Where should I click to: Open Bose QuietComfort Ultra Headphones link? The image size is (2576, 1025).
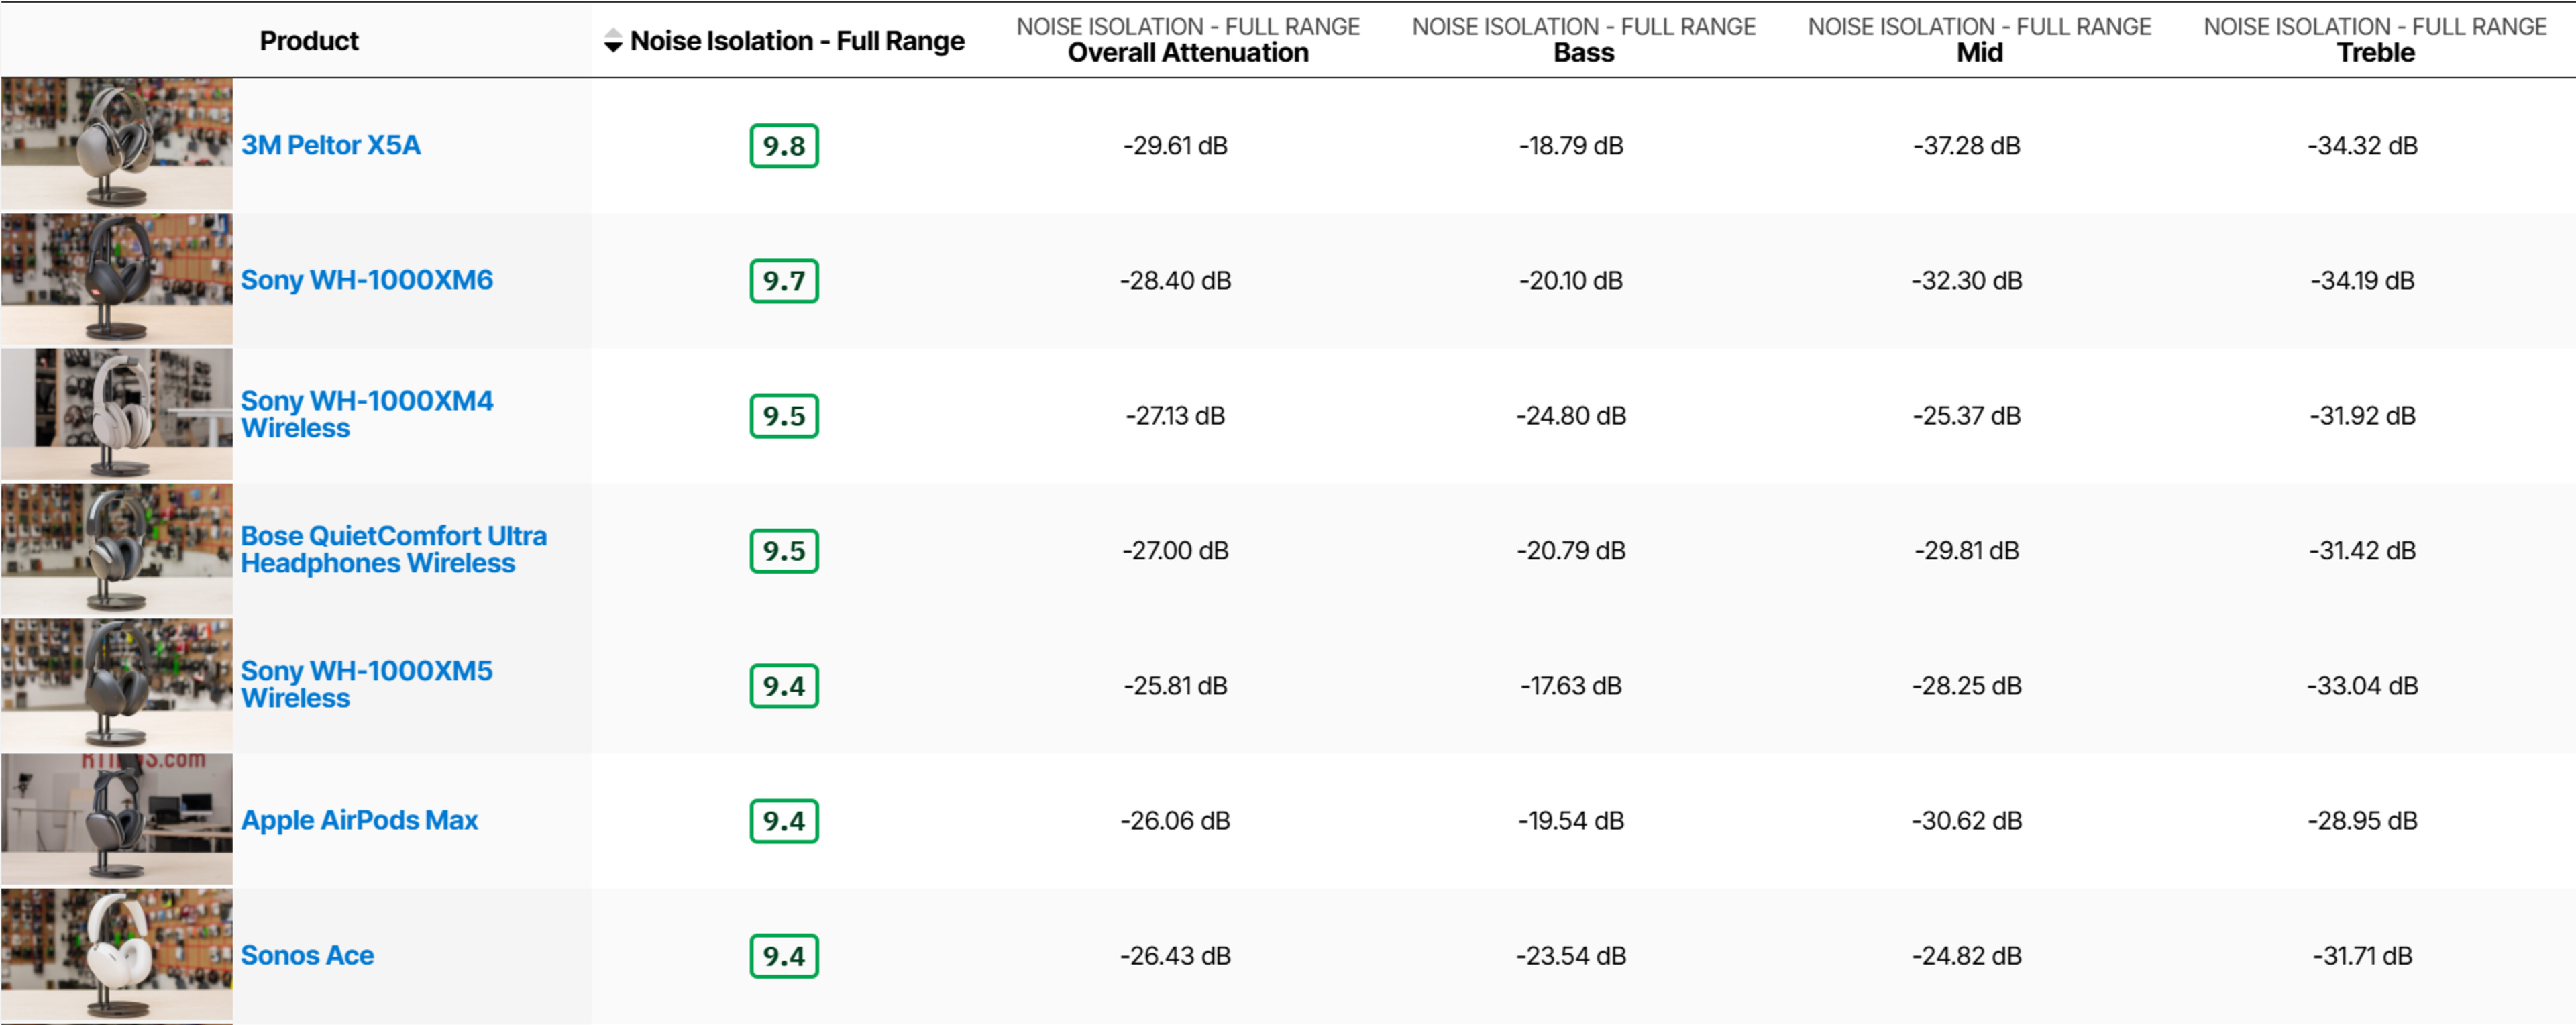click(393, 549)
